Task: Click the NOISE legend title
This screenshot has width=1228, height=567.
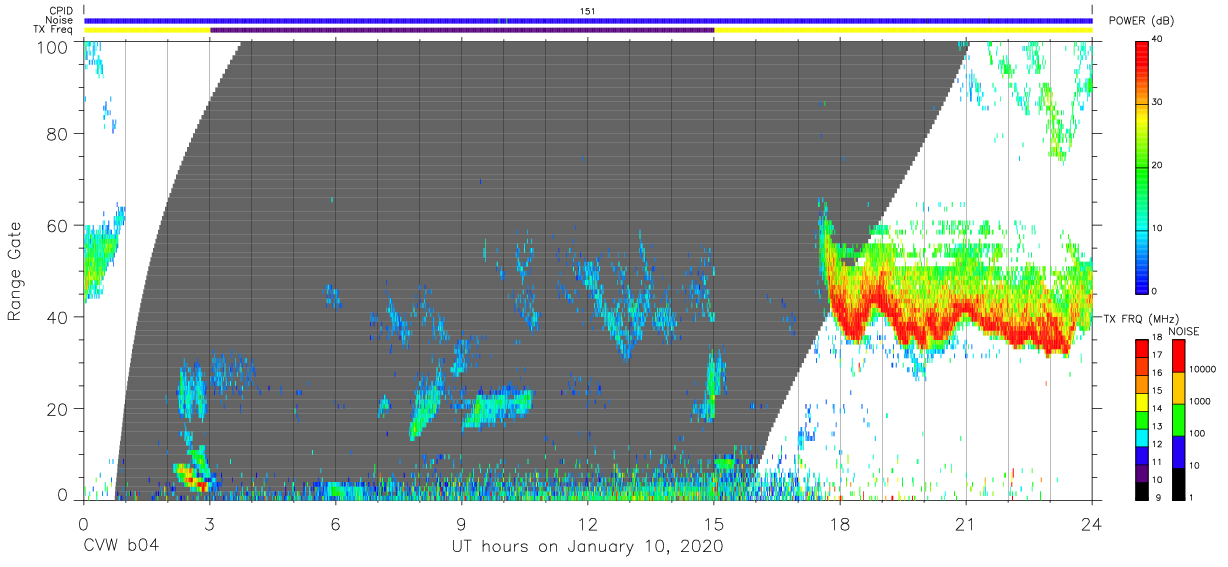Action: click(x=1183, y=330)
